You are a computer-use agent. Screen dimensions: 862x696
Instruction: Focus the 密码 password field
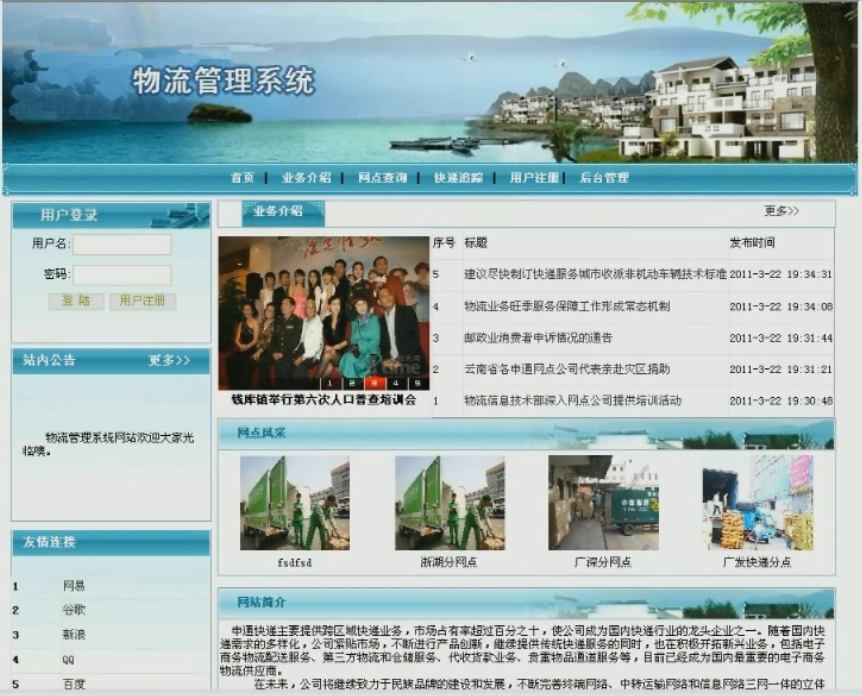point(122,274)
